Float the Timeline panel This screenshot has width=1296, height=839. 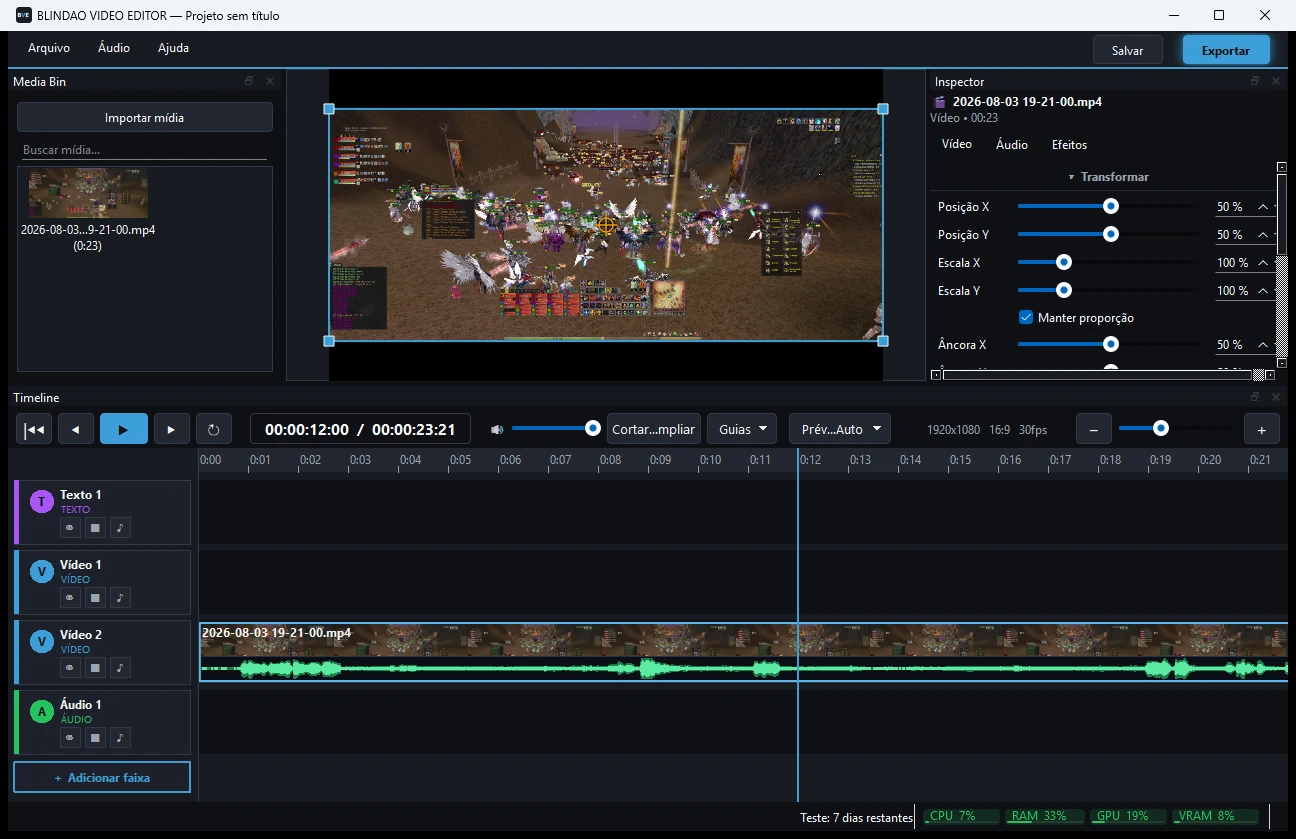pos(1255,398)
